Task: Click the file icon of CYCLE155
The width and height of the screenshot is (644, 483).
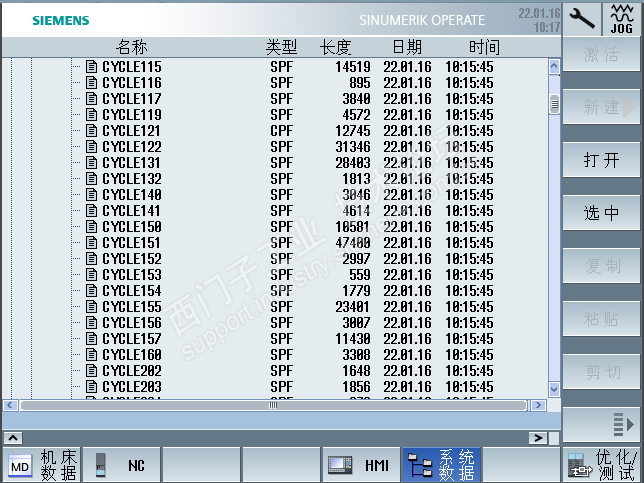Action: click(x=91, y=307)
